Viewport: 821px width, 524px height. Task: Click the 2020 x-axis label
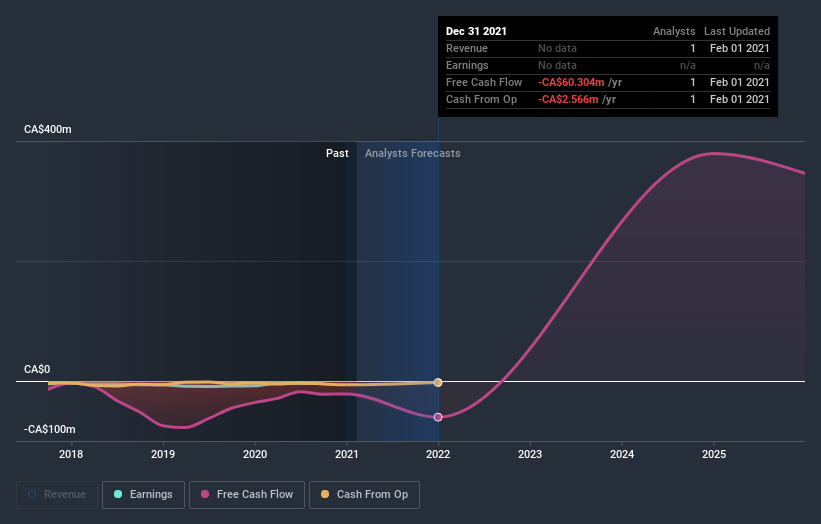pyautogui.click(x=255, y=454)
